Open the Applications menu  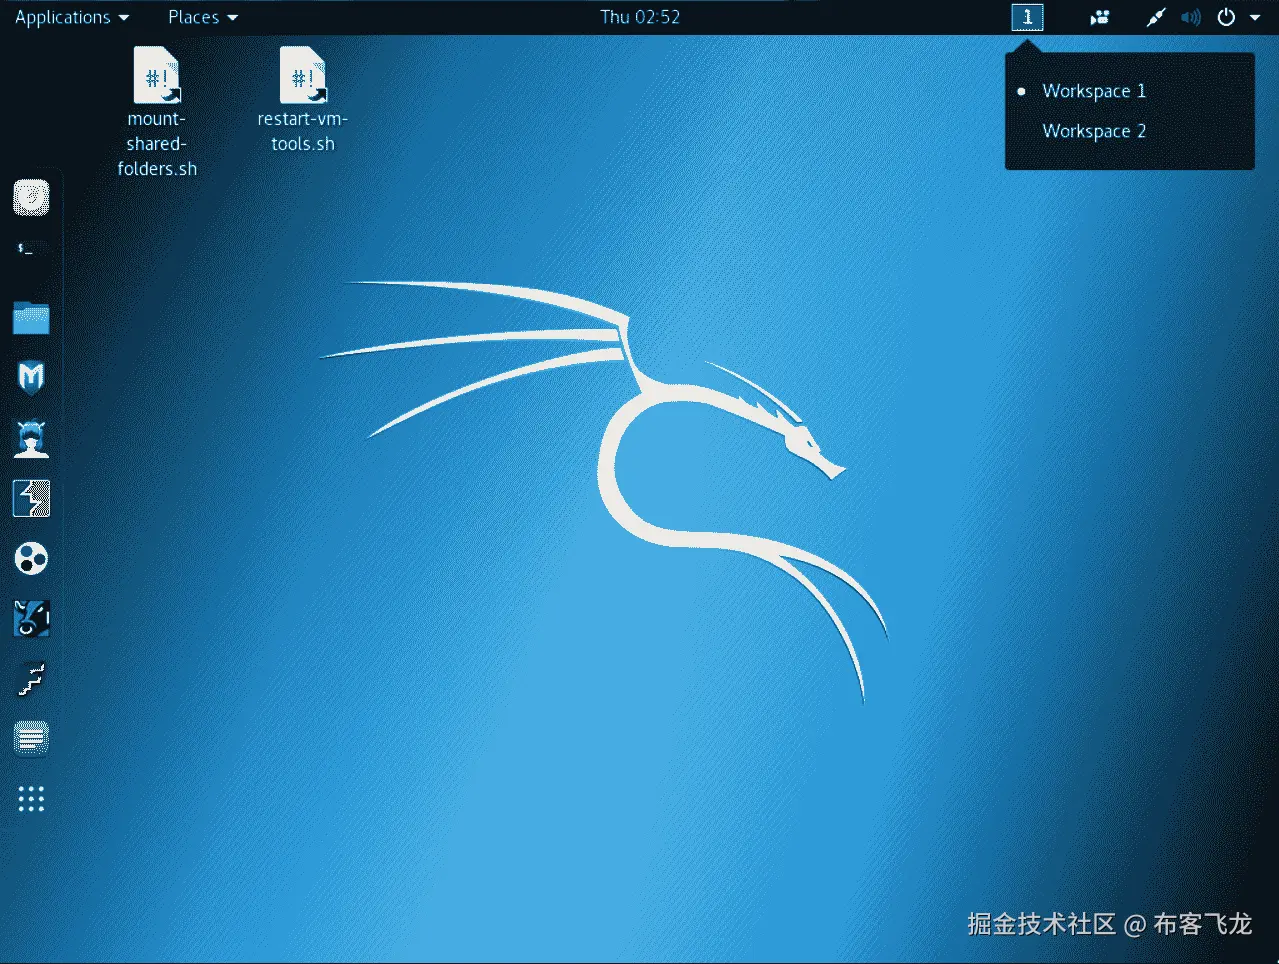point(72,17)
